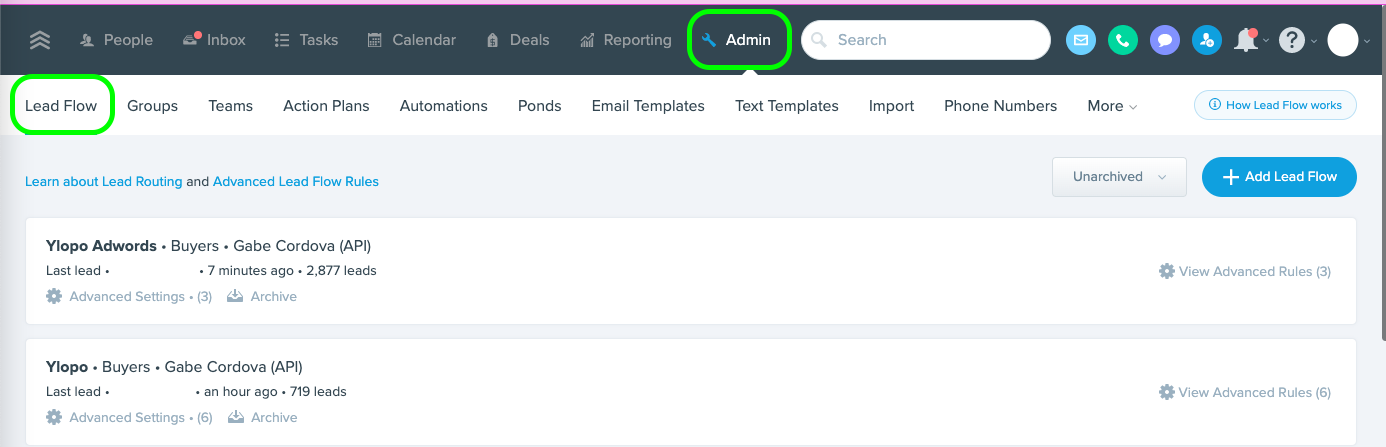Open the purple text message icon
Viewport: 1386px width, 447px height.
tap(1164, 40)
